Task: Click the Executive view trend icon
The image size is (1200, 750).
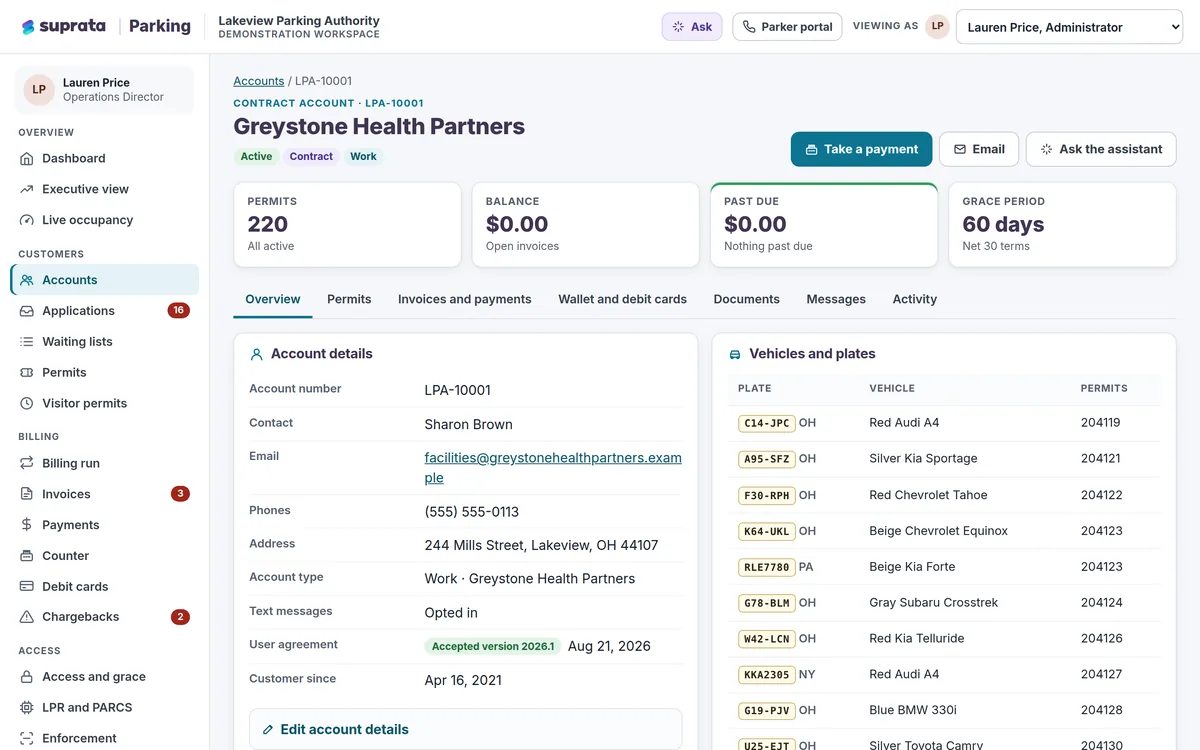Action: coord(27,189)
